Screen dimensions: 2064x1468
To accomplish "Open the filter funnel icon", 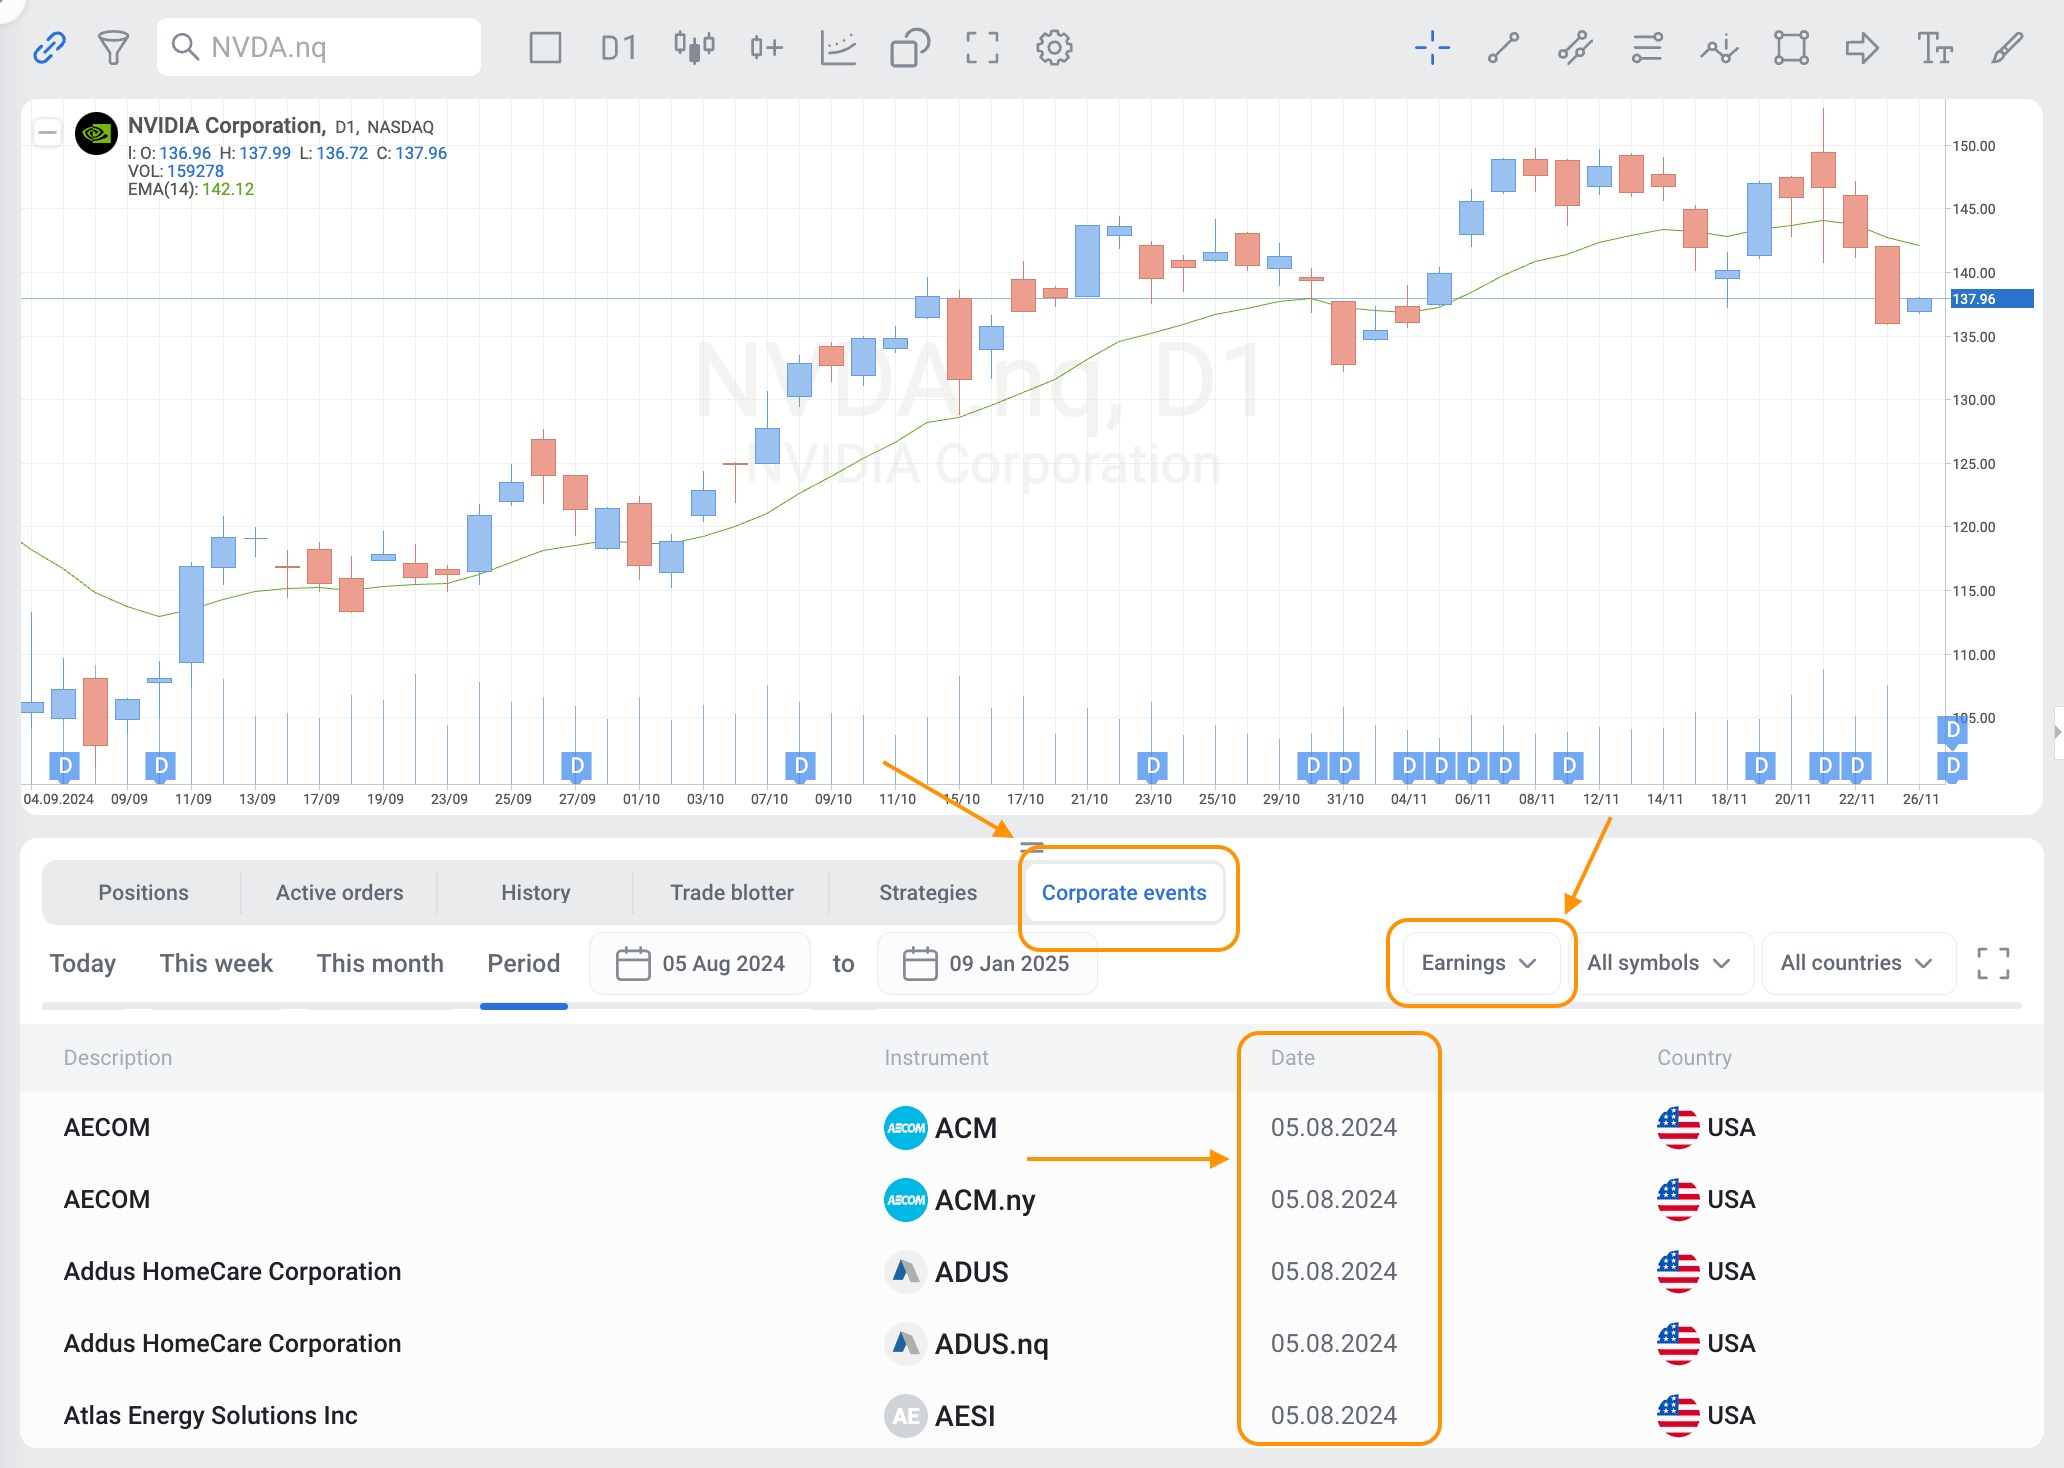I will tap(113, 47).
